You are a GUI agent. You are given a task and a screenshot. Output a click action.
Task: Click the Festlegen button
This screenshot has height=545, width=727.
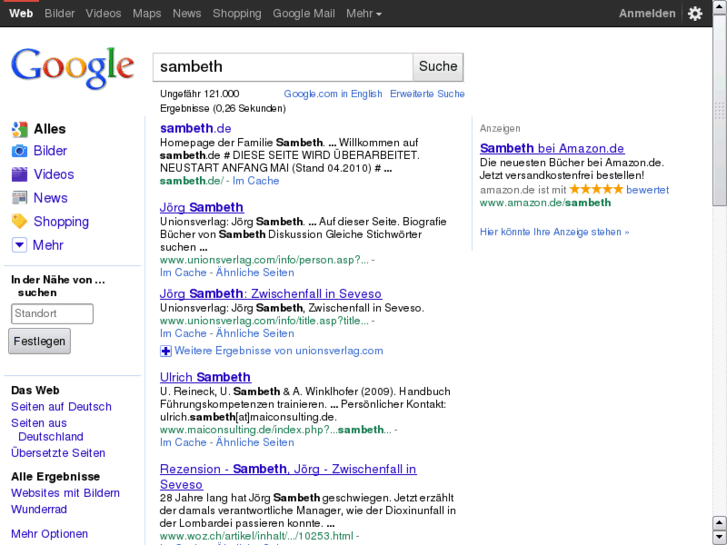coord(39,341)
